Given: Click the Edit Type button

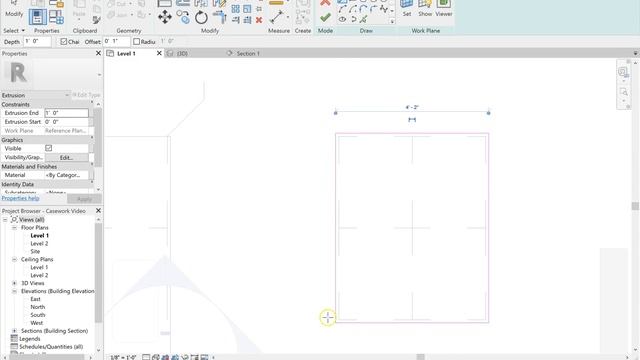Looking at the screenshot, I should 86,95.
